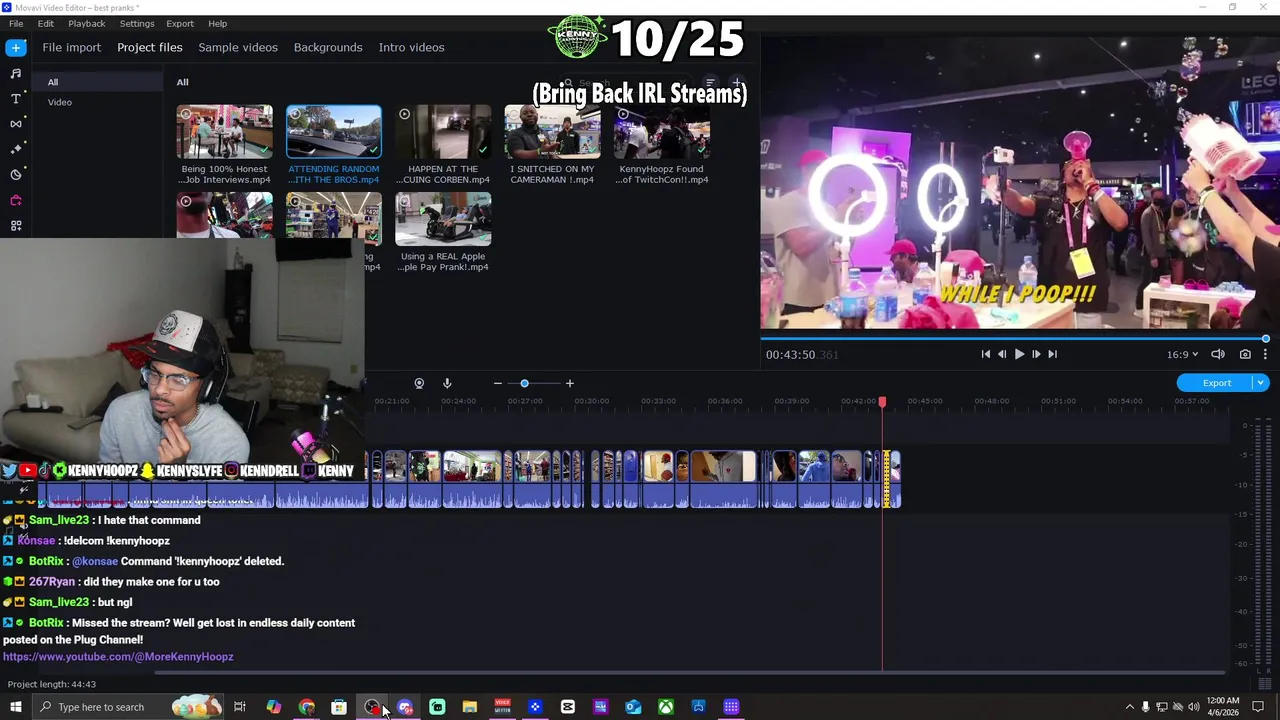Screen dimensions: 1280x720
Task: Click the timeline zoom-in plus icon
Action: (570, 383)
